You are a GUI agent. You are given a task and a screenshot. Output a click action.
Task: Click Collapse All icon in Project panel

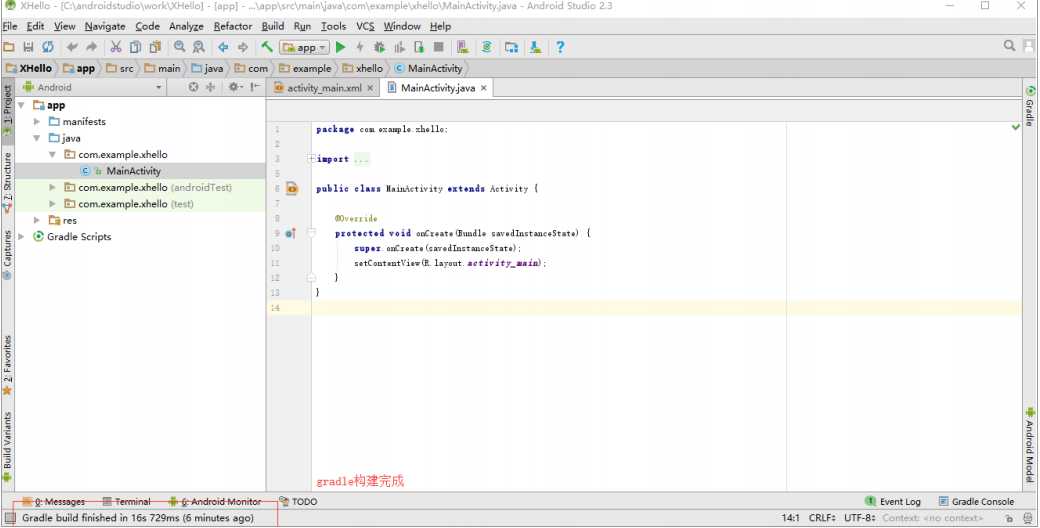tap(211, 87)
